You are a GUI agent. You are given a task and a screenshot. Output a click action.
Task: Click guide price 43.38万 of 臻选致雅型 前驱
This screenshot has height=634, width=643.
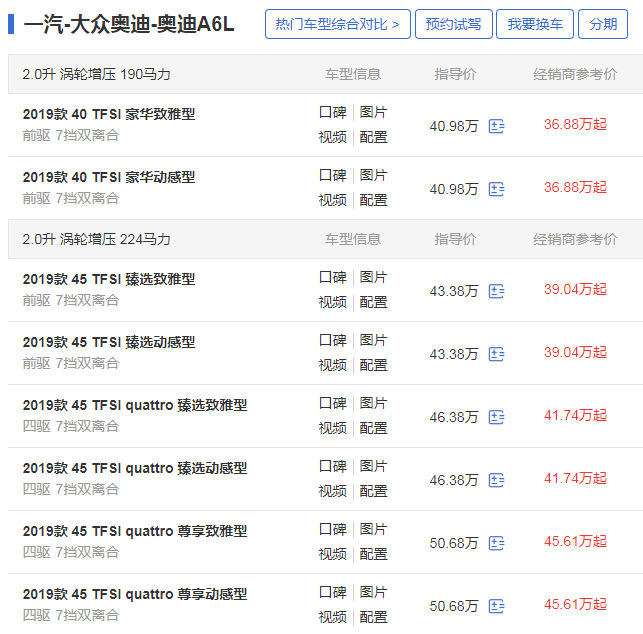(454, 291)
